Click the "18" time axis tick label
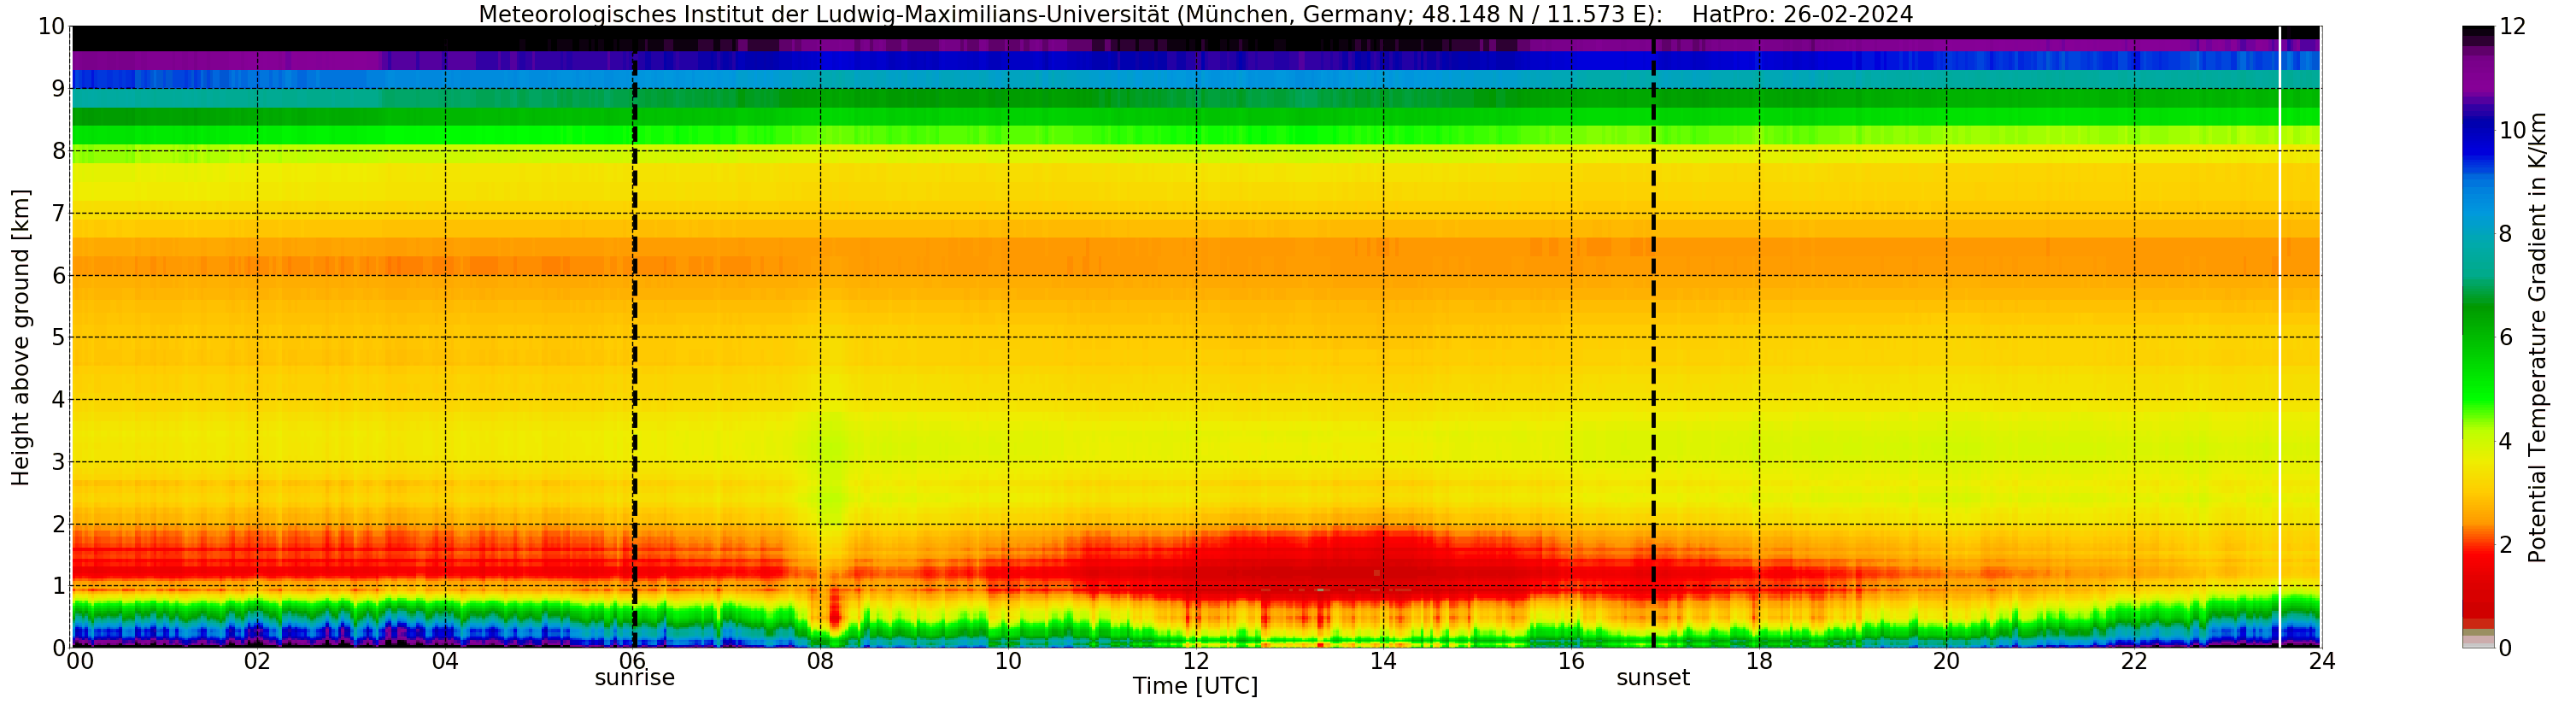Image resolution: width=2576 pixels, height=704 pixels. tap(1759, 661)
